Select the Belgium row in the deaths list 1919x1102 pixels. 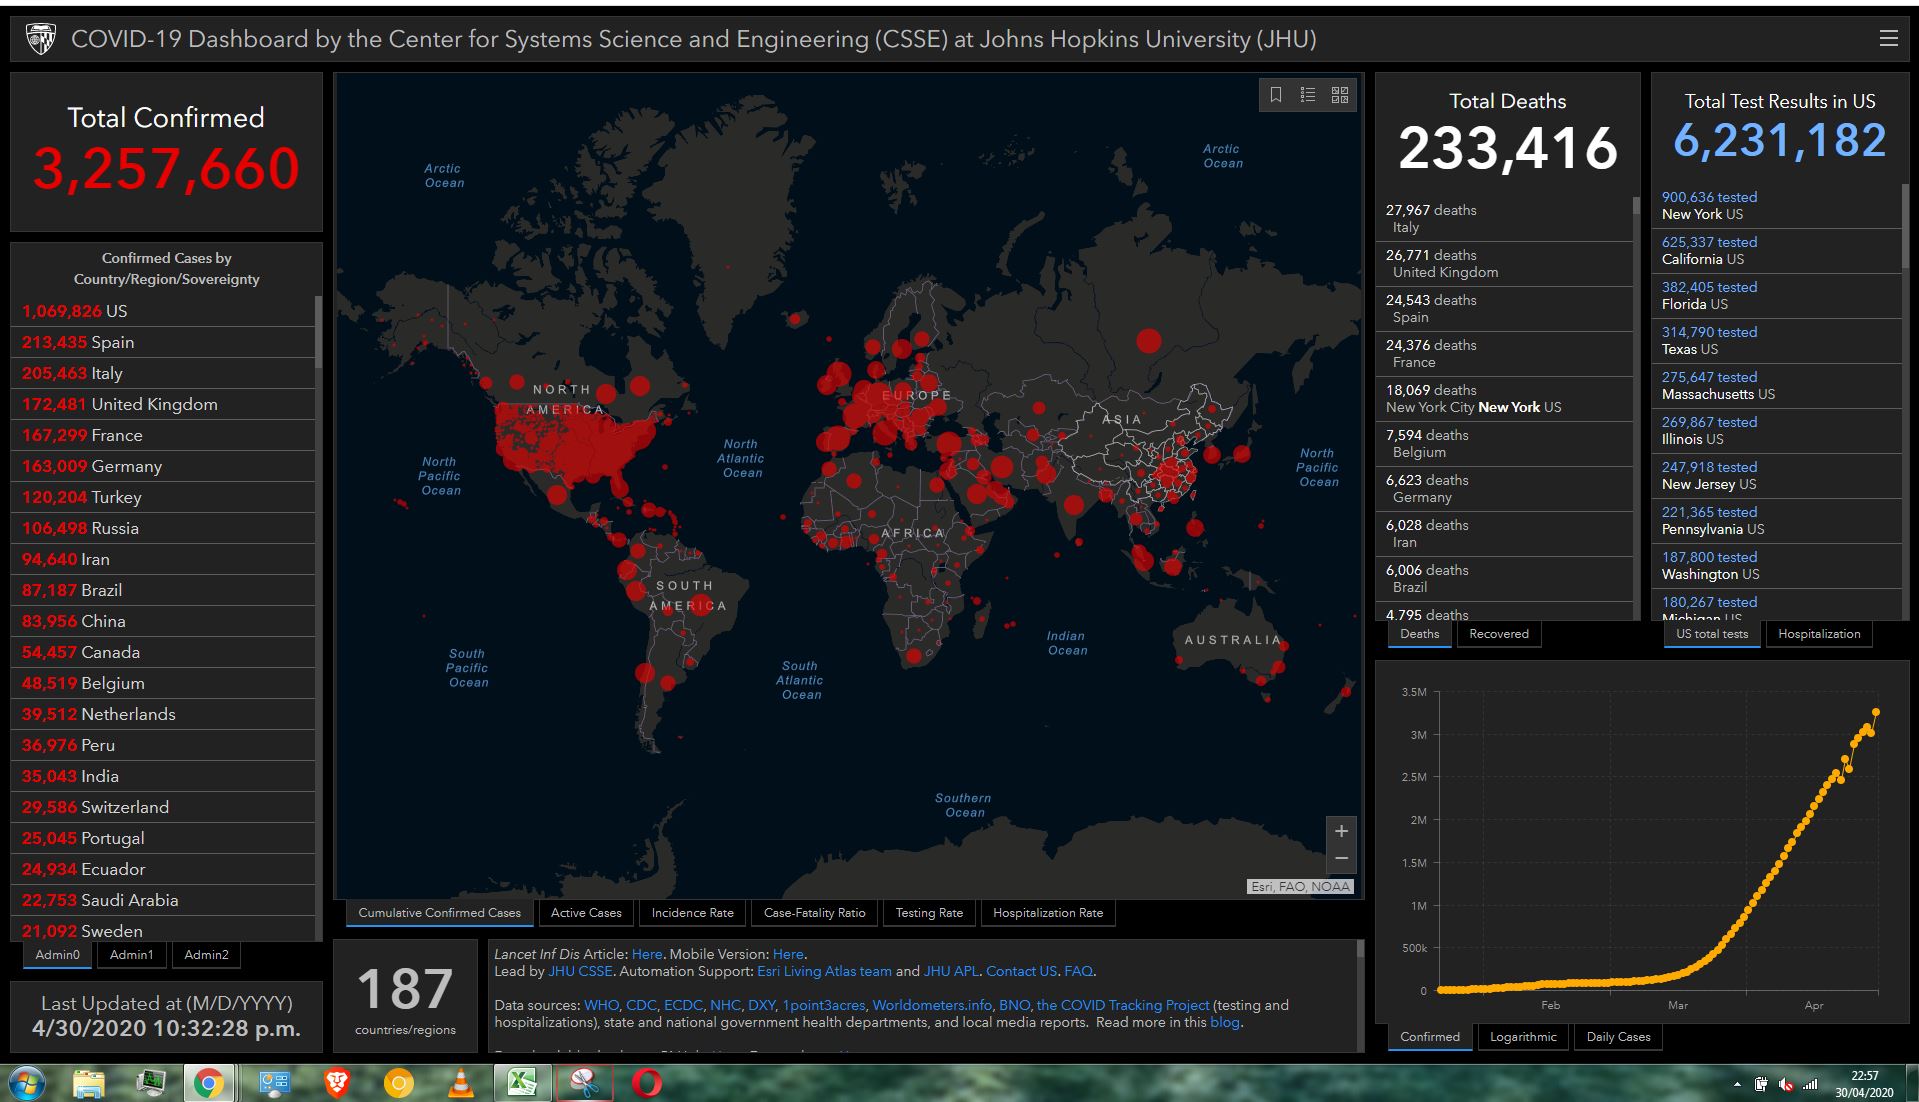point(1504,443)
